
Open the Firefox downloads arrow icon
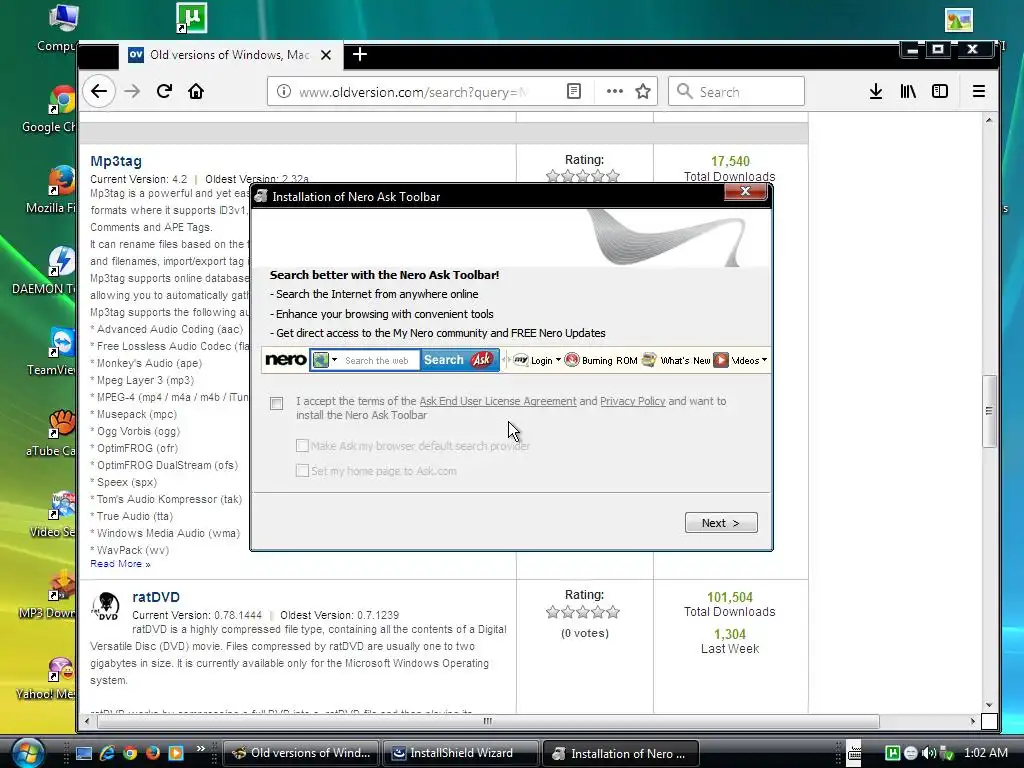876,91
